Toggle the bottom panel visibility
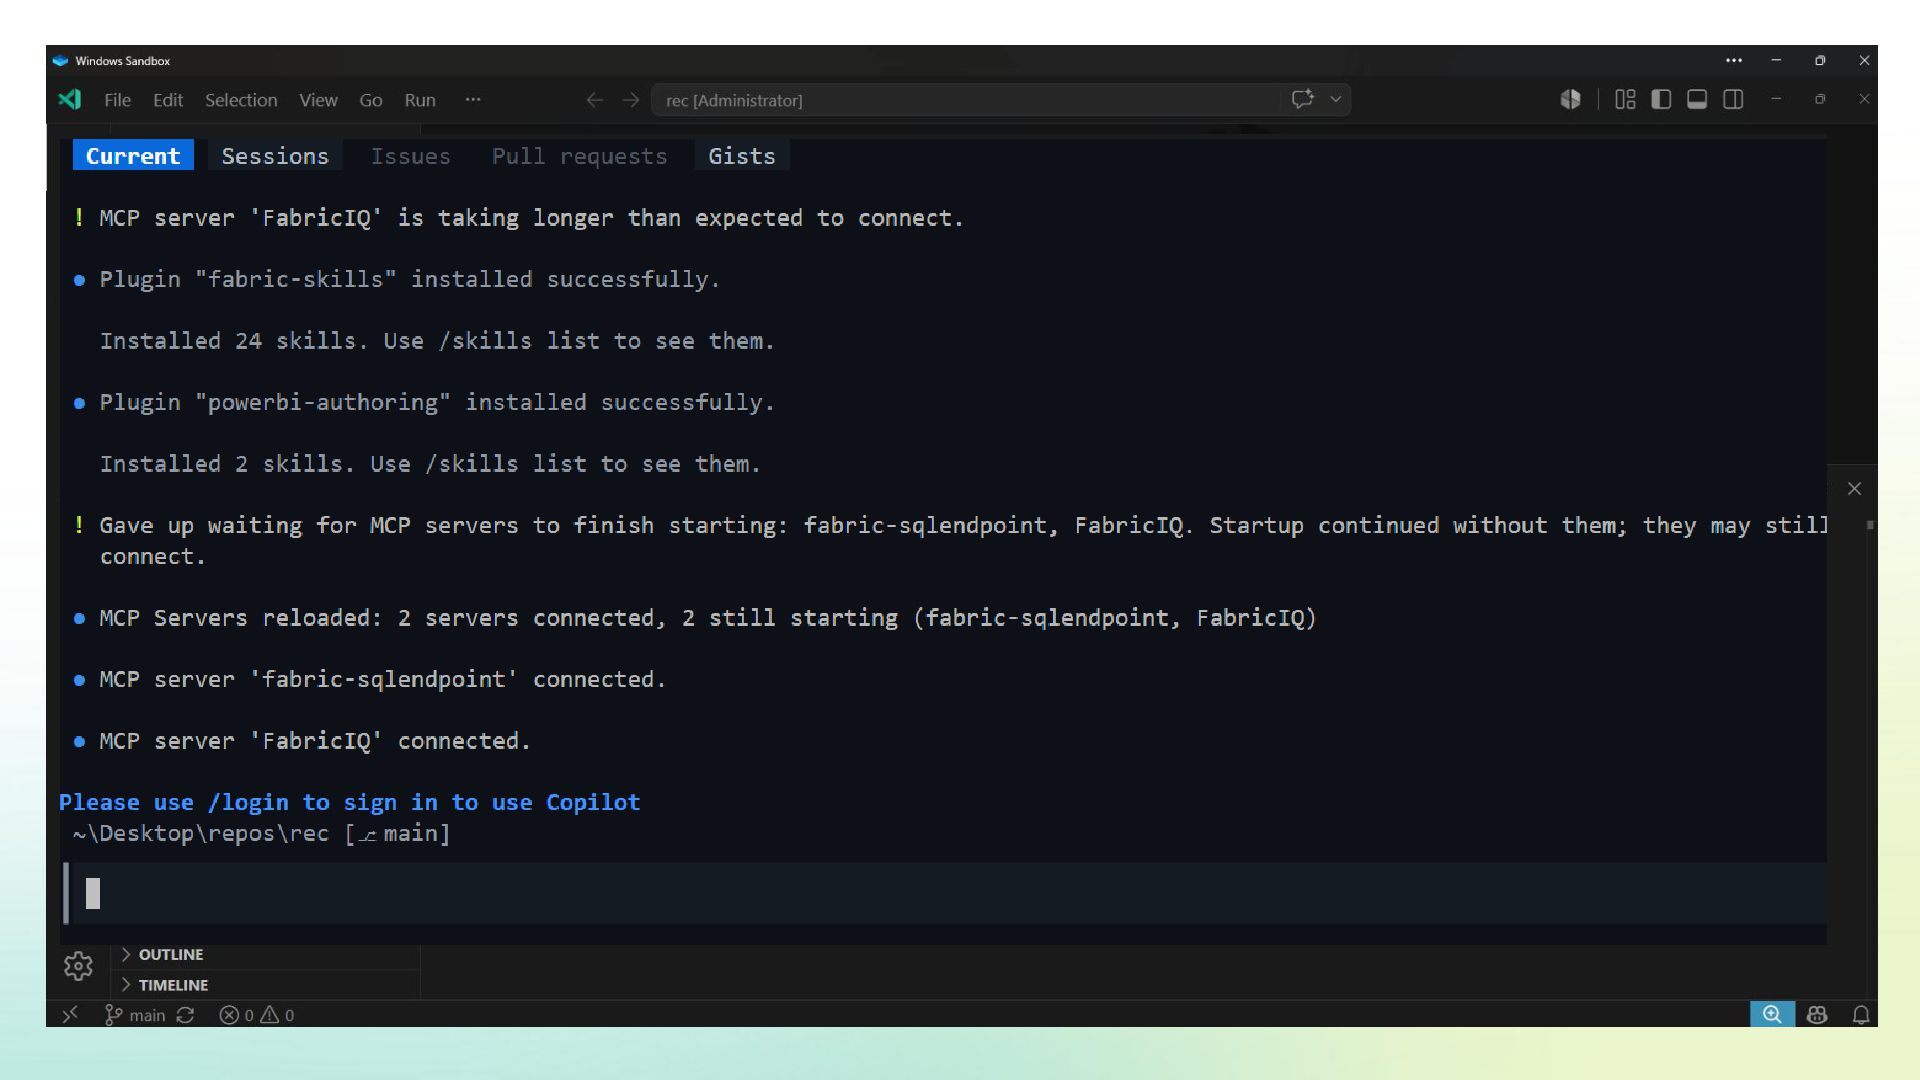 tap(1697, 99)
